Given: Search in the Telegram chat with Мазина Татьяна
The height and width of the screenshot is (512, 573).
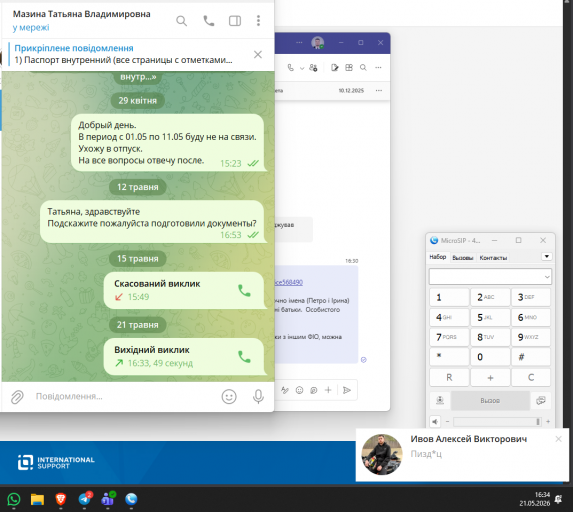Looking at the screenshot, I should (181, 21).
